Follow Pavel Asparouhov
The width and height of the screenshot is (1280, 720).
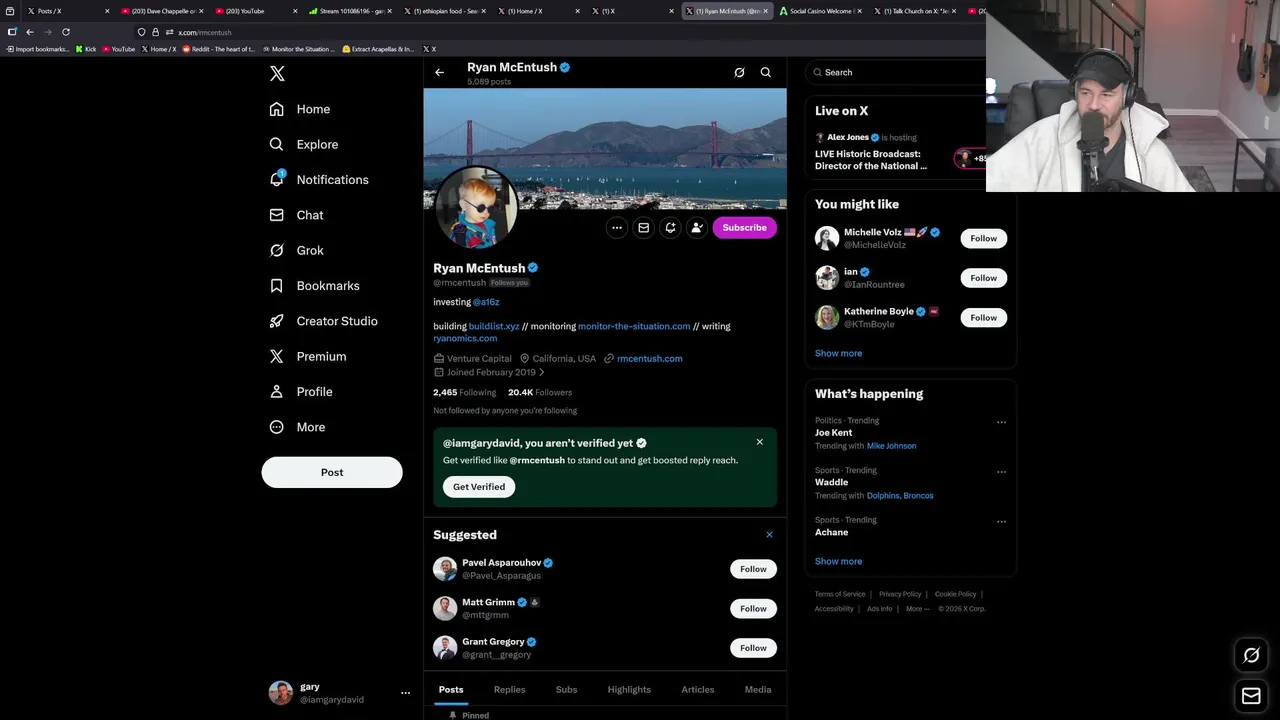753,569
